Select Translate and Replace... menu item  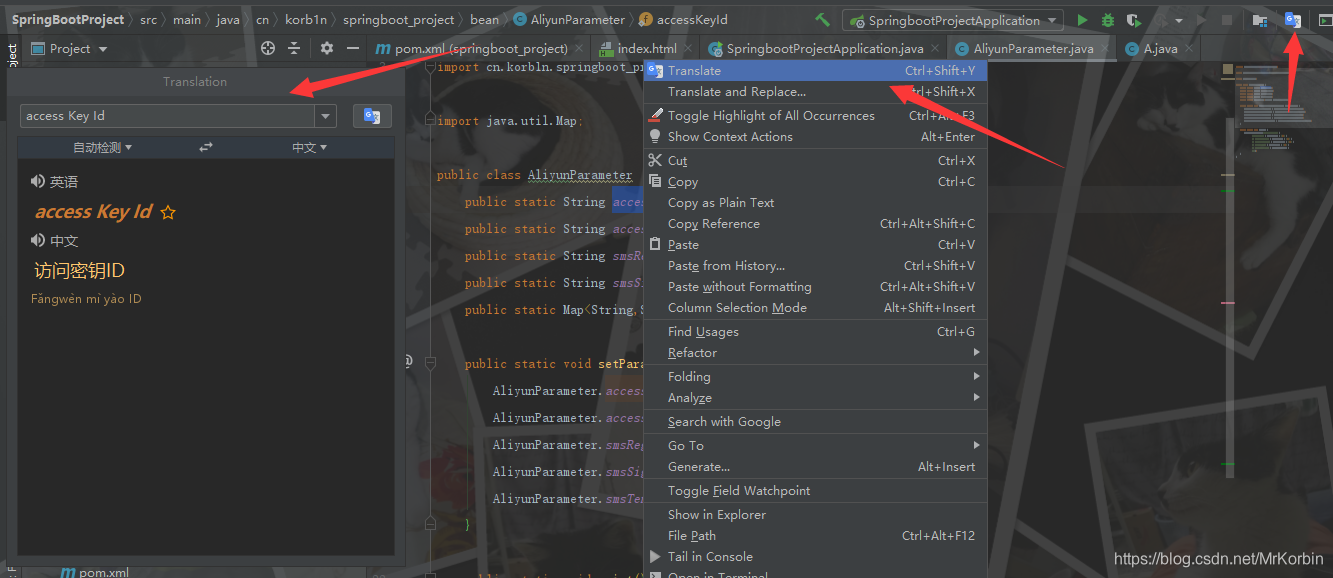click(x=815, y=91)
